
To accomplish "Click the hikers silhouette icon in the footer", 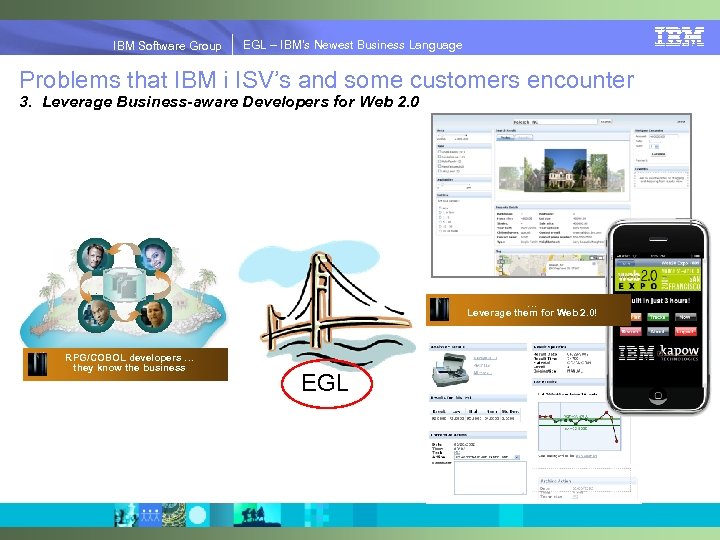I will point(256,515).
